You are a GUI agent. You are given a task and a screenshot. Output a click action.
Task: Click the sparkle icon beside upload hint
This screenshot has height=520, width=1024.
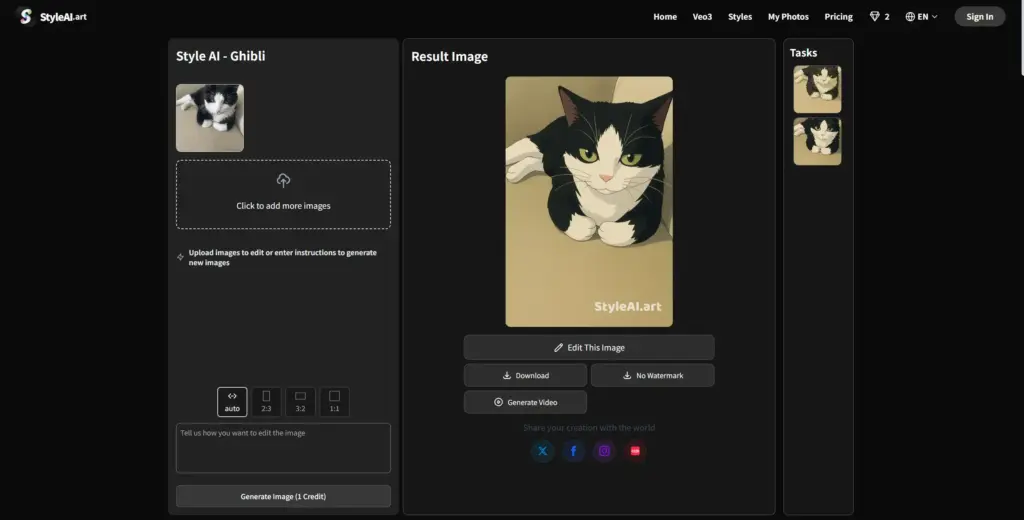180,257
